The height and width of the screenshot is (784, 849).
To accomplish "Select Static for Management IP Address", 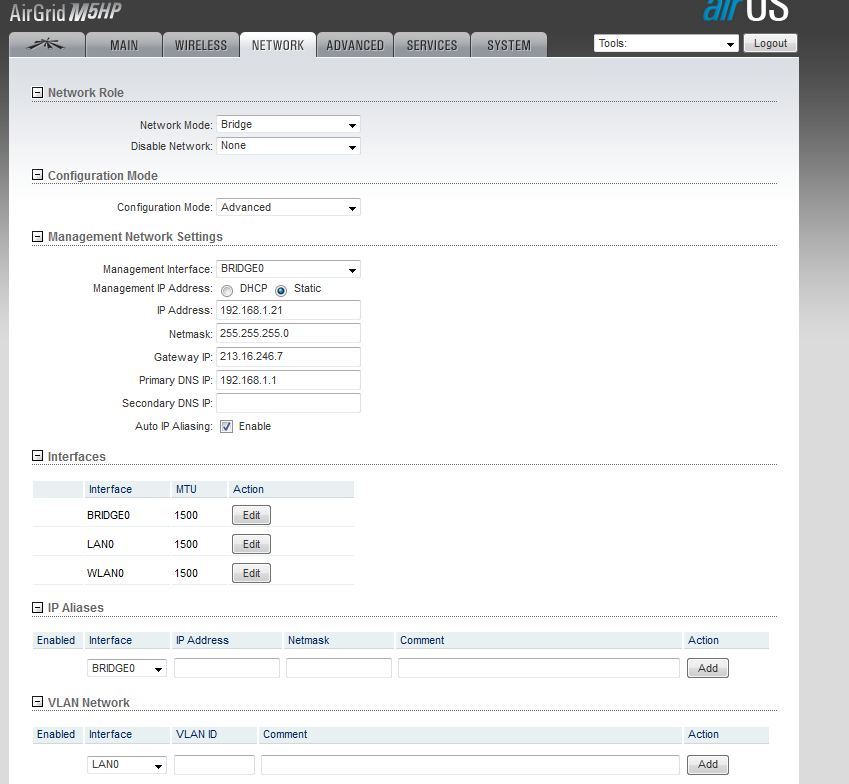I will [x=280, y=291].
